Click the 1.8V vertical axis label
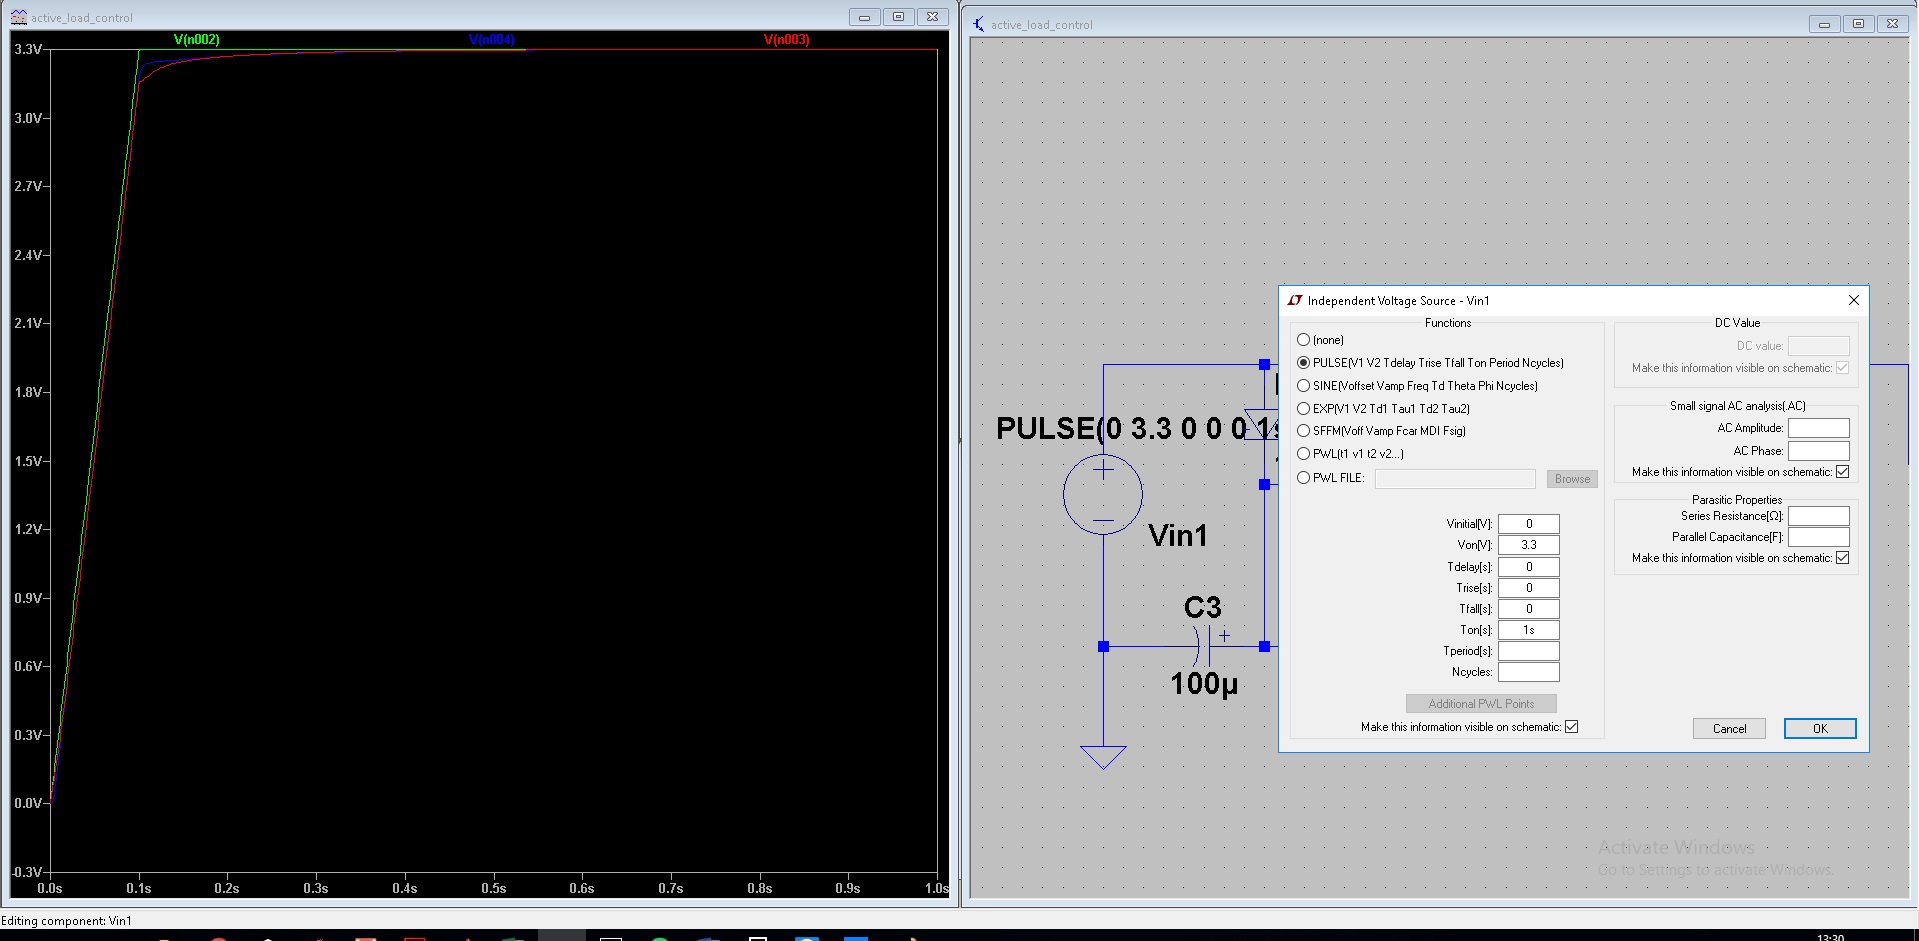The image size is (1919, 941). click(28, 392)
